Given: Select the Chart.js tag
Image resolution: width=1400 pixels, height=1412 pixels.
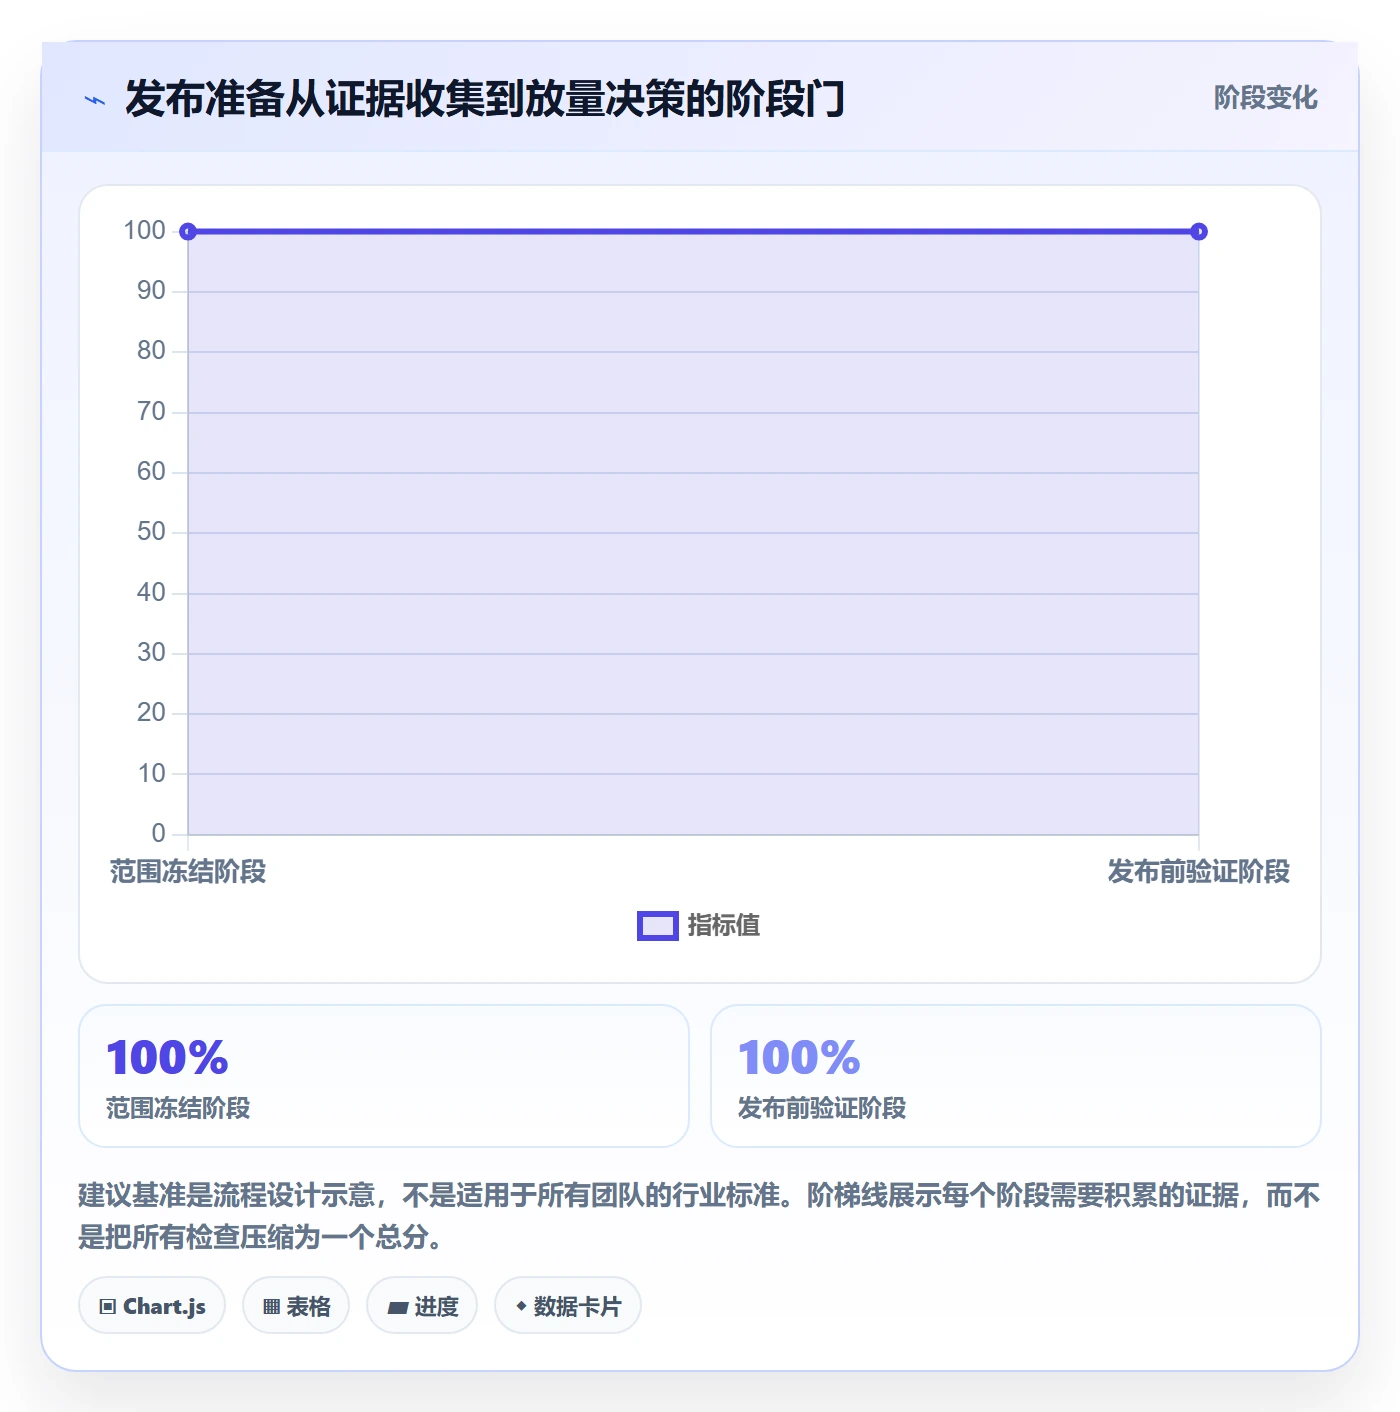Looking at the screenshot, I should pos(152,1305).
